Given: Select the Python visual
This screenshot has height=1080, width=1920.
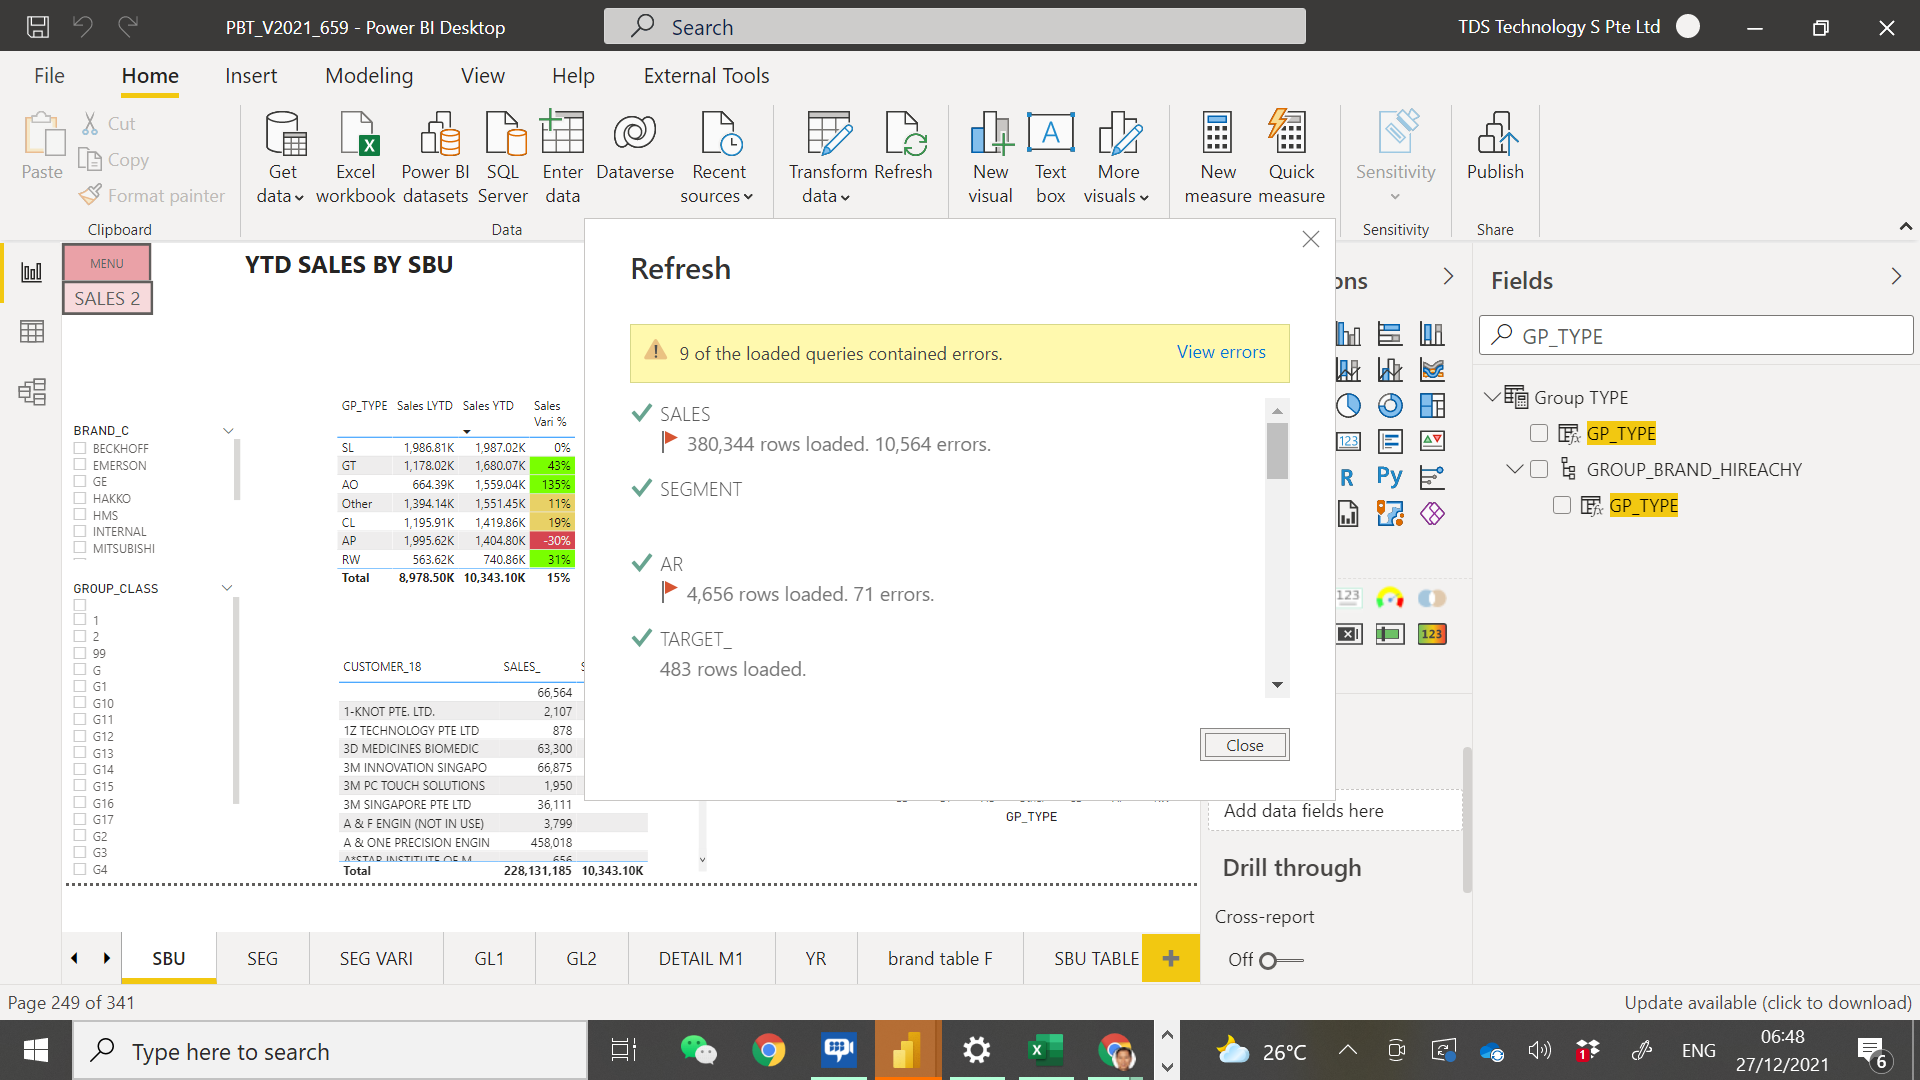Looking at the screenshot, I should 1389,477.
